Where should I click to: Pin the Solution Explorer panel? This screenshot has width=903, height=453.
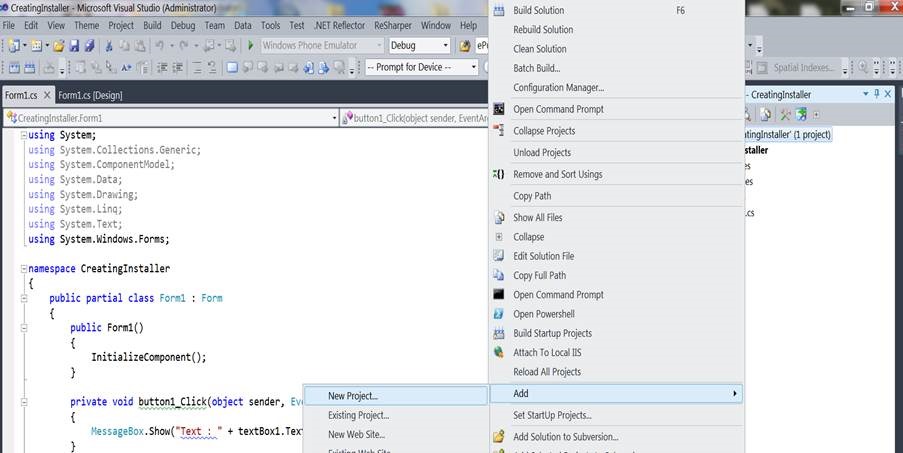click(877, 94)
